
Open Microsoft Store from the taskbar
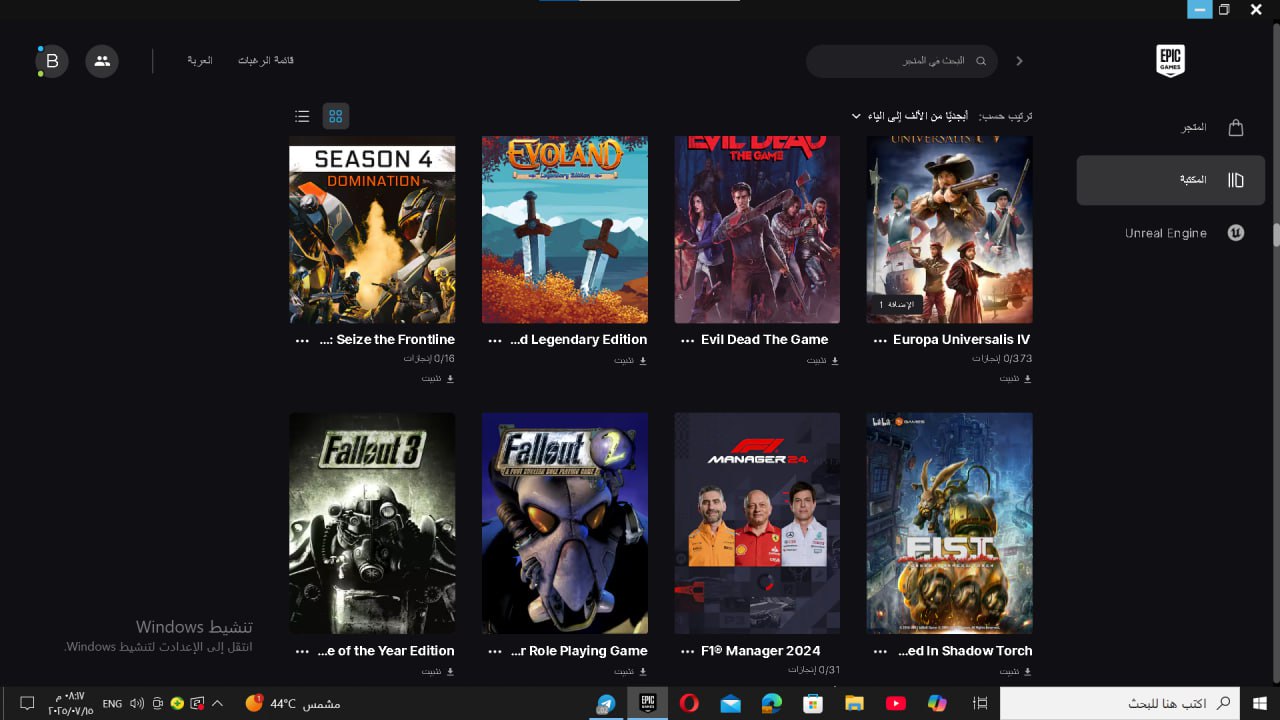[x=813, y=703]
